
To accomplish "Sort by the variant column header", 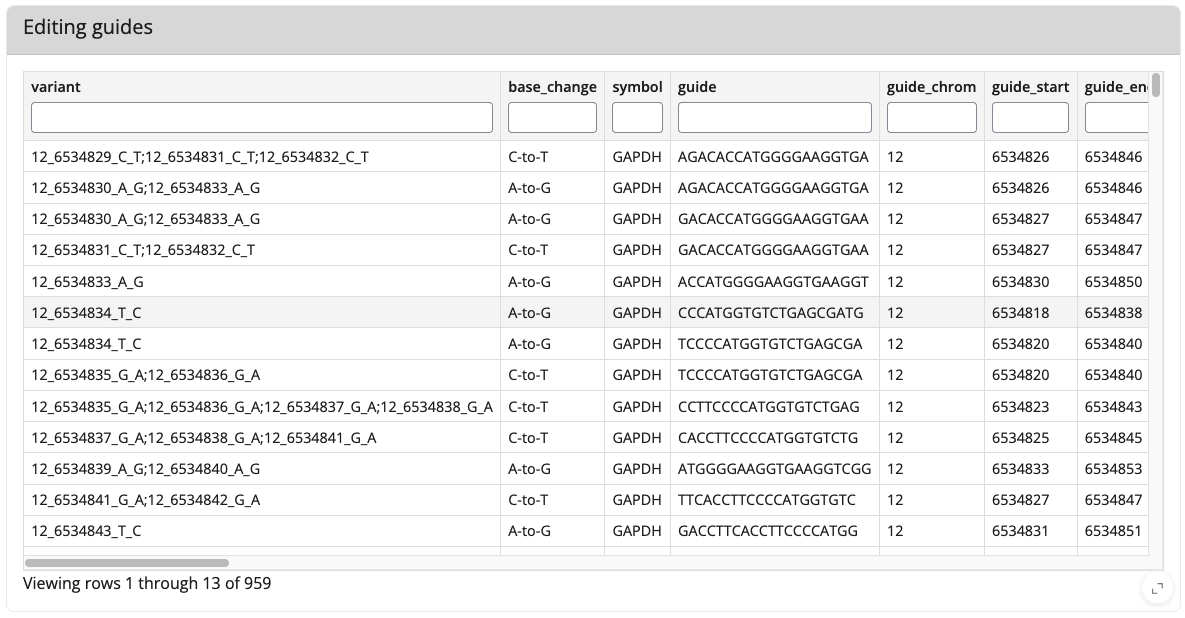I will coord(56,87).
